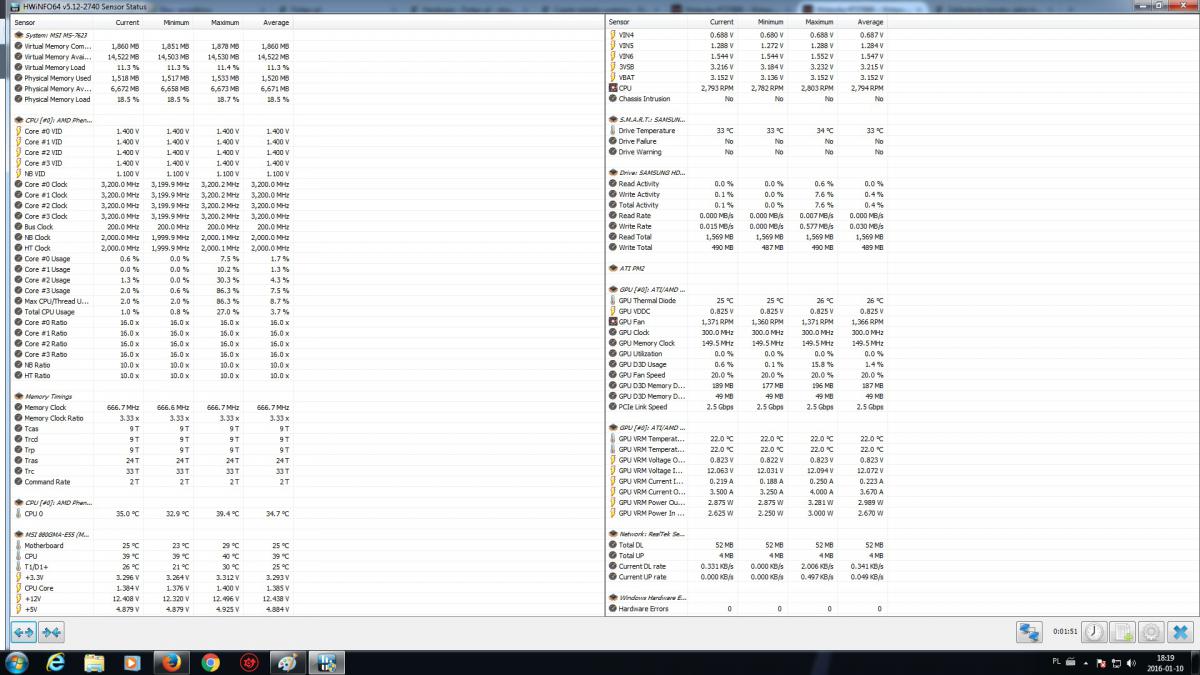Click the Total UP network row
The height and width of the screenshot is (675, 1200).
coord(747,556)
